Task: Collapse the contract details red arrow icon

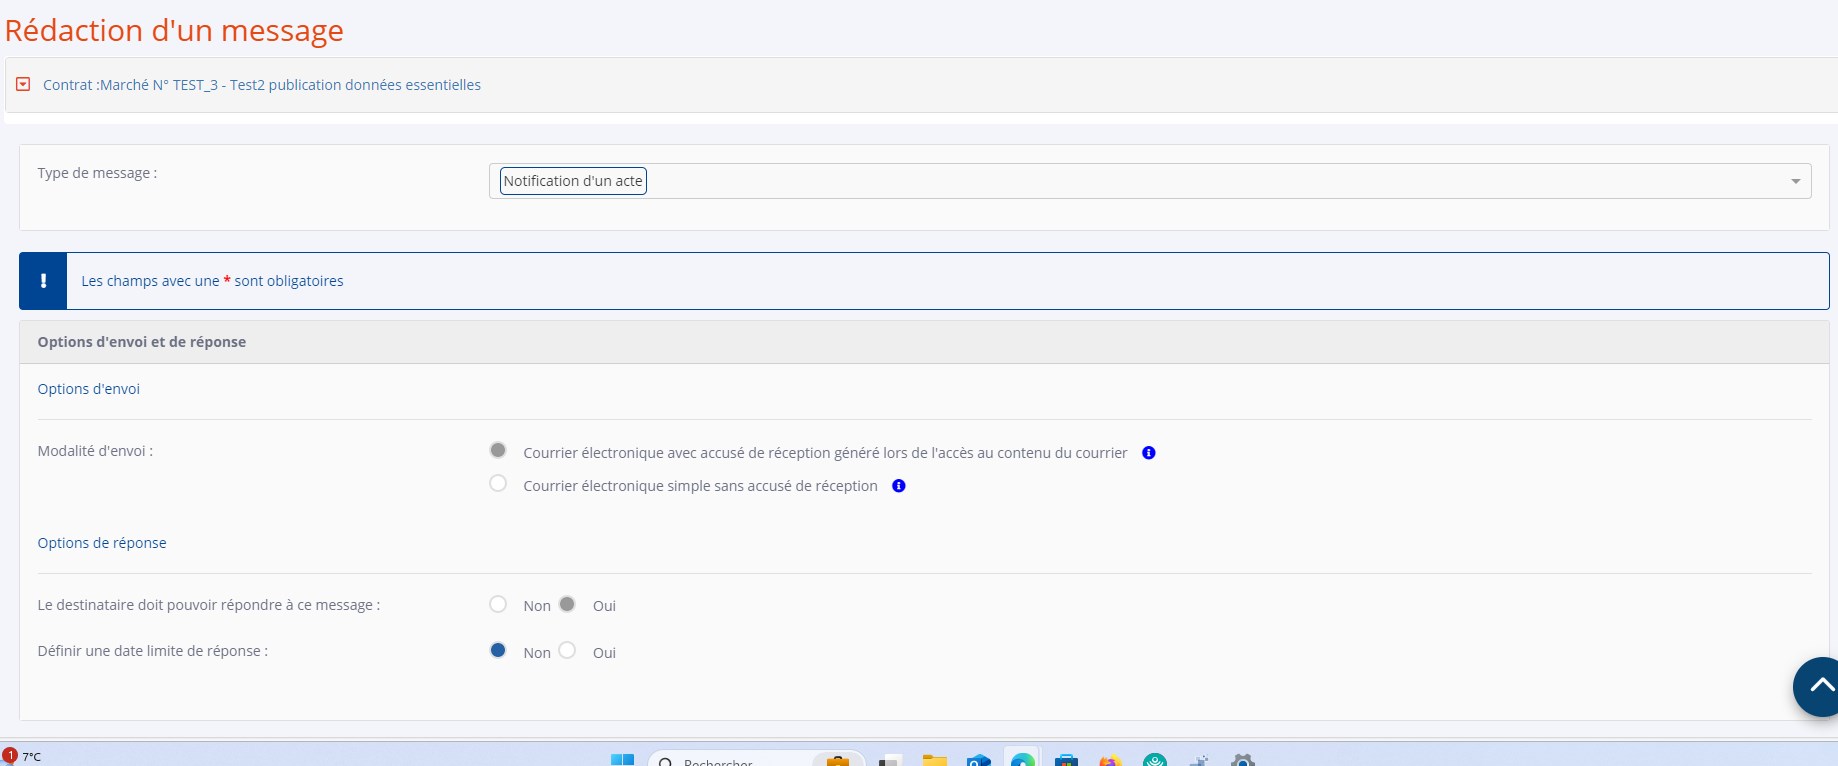Action: 23,85
